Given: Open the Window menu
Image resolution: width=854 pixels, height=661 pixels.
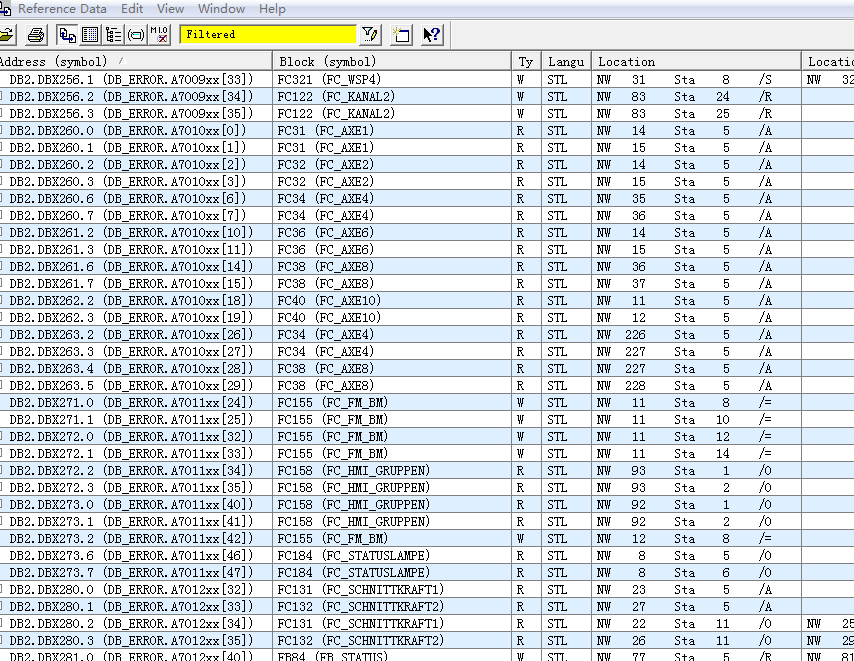Looking at the screenshot, I should pyautogui.click(x=221, y=9).
